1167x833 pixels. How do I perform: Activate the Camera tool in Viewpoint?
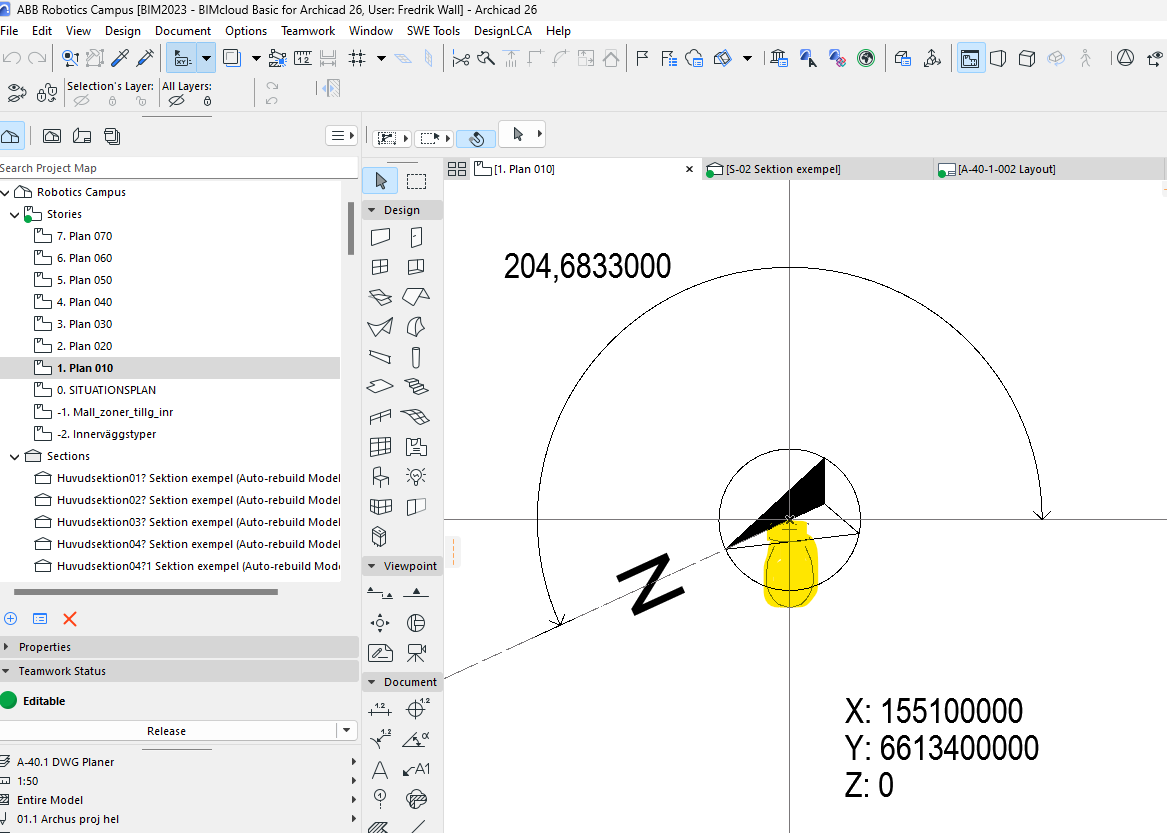point(417,653)
